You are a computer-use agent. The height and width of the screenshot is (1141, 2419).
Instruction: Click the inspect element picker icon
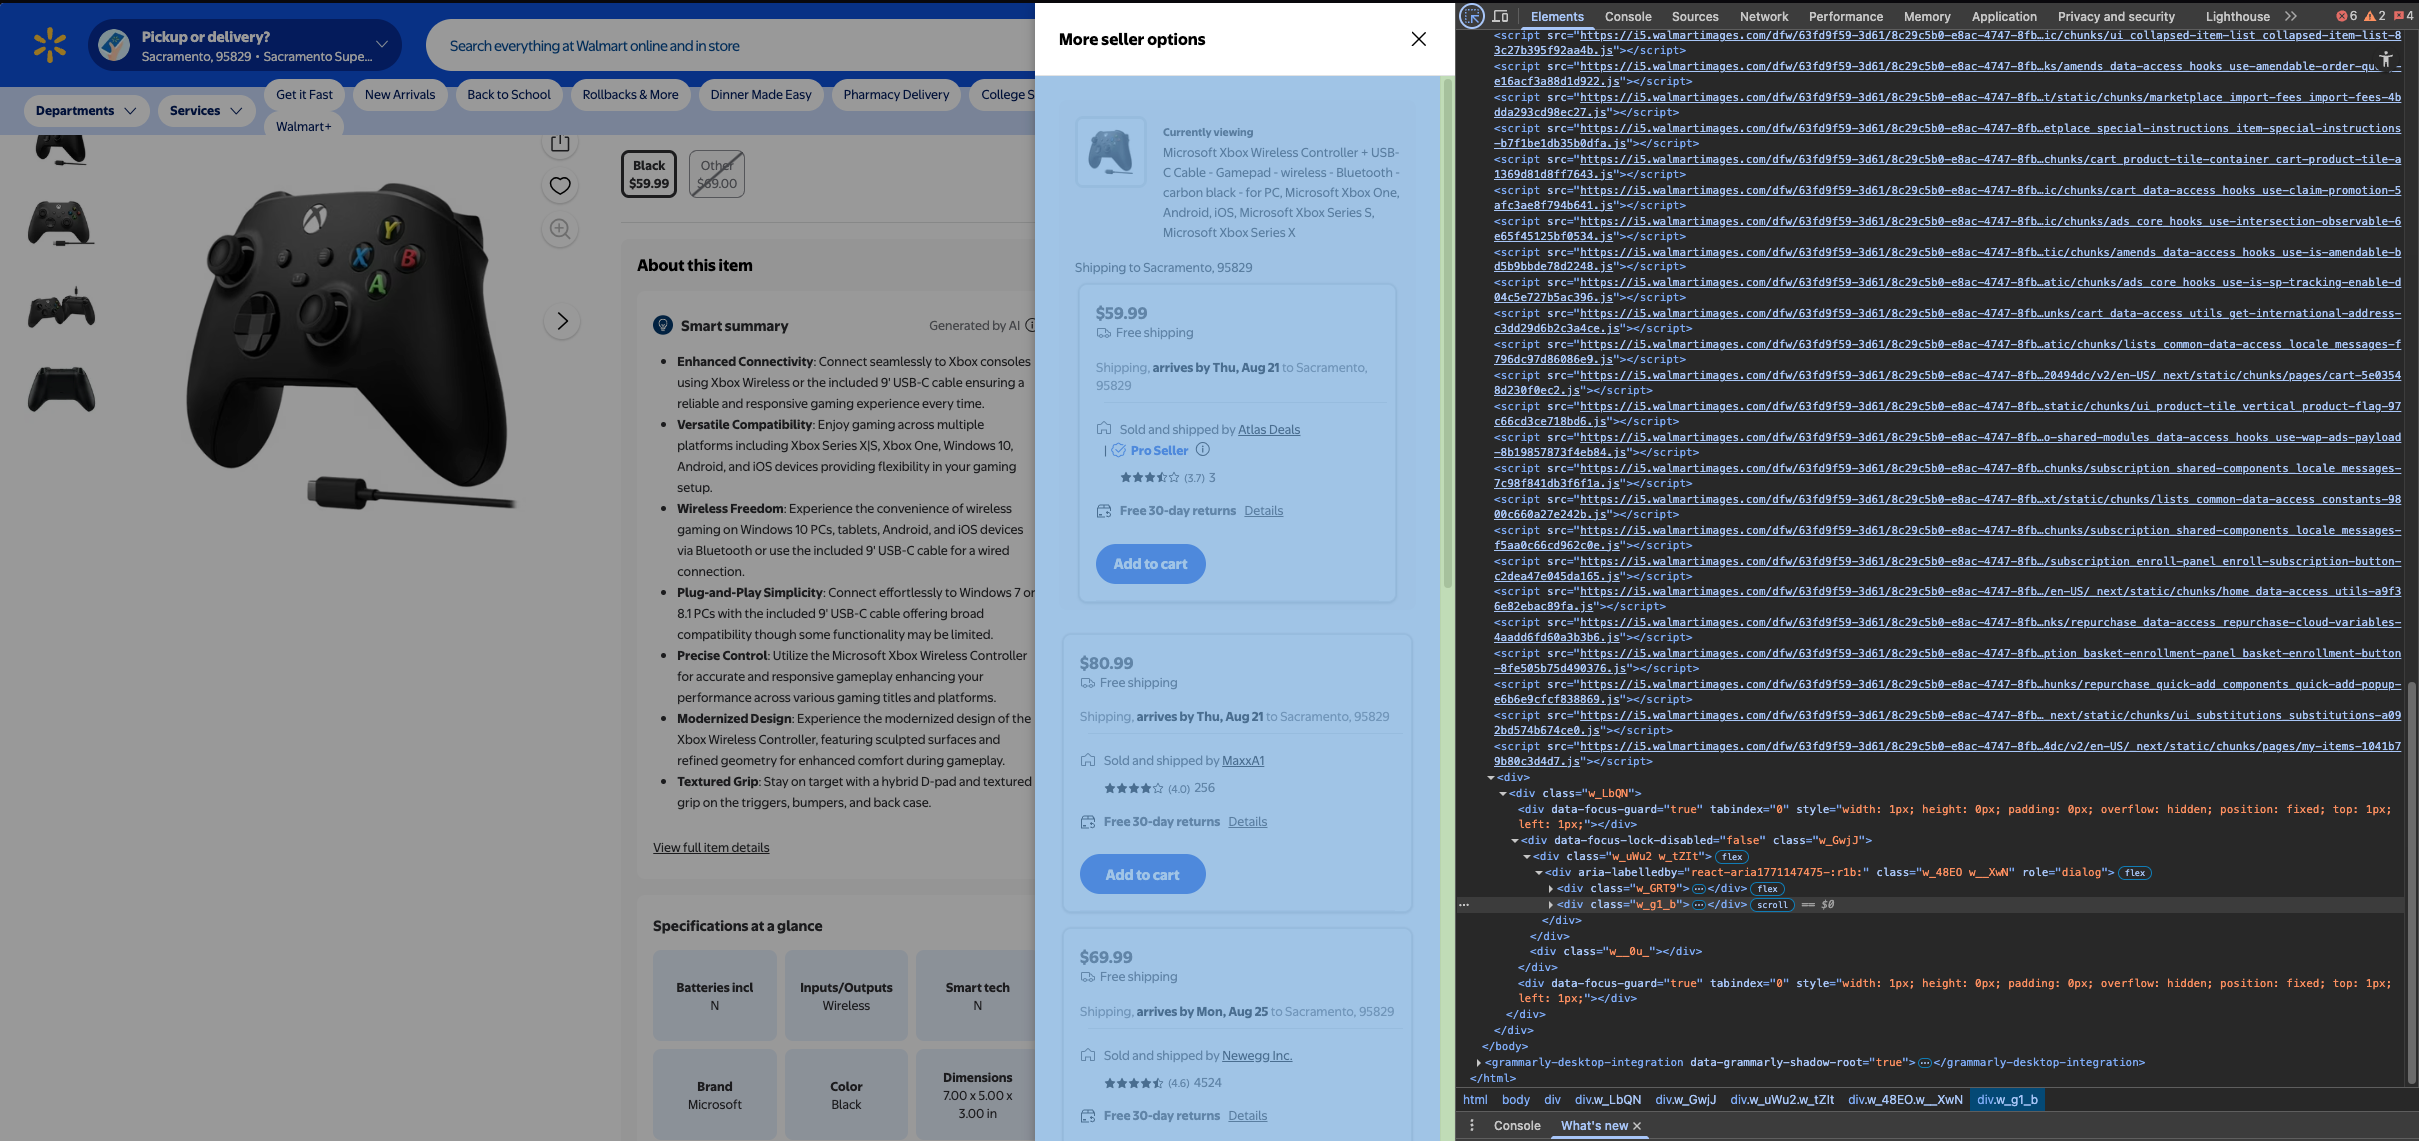1471,16
